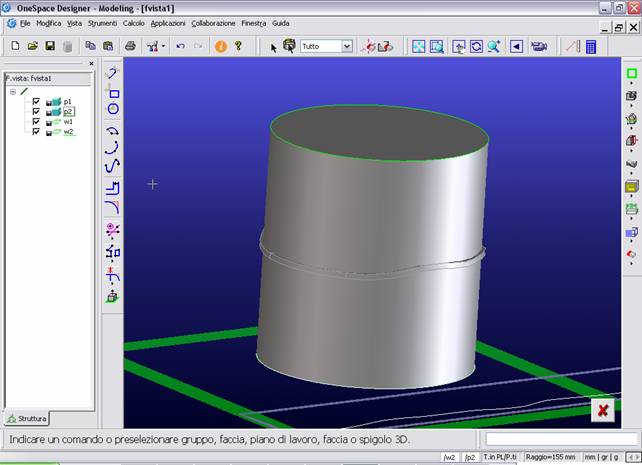642x465 pixels.
Task: Close the structure browser panel
Action: [x=91, y=63]
